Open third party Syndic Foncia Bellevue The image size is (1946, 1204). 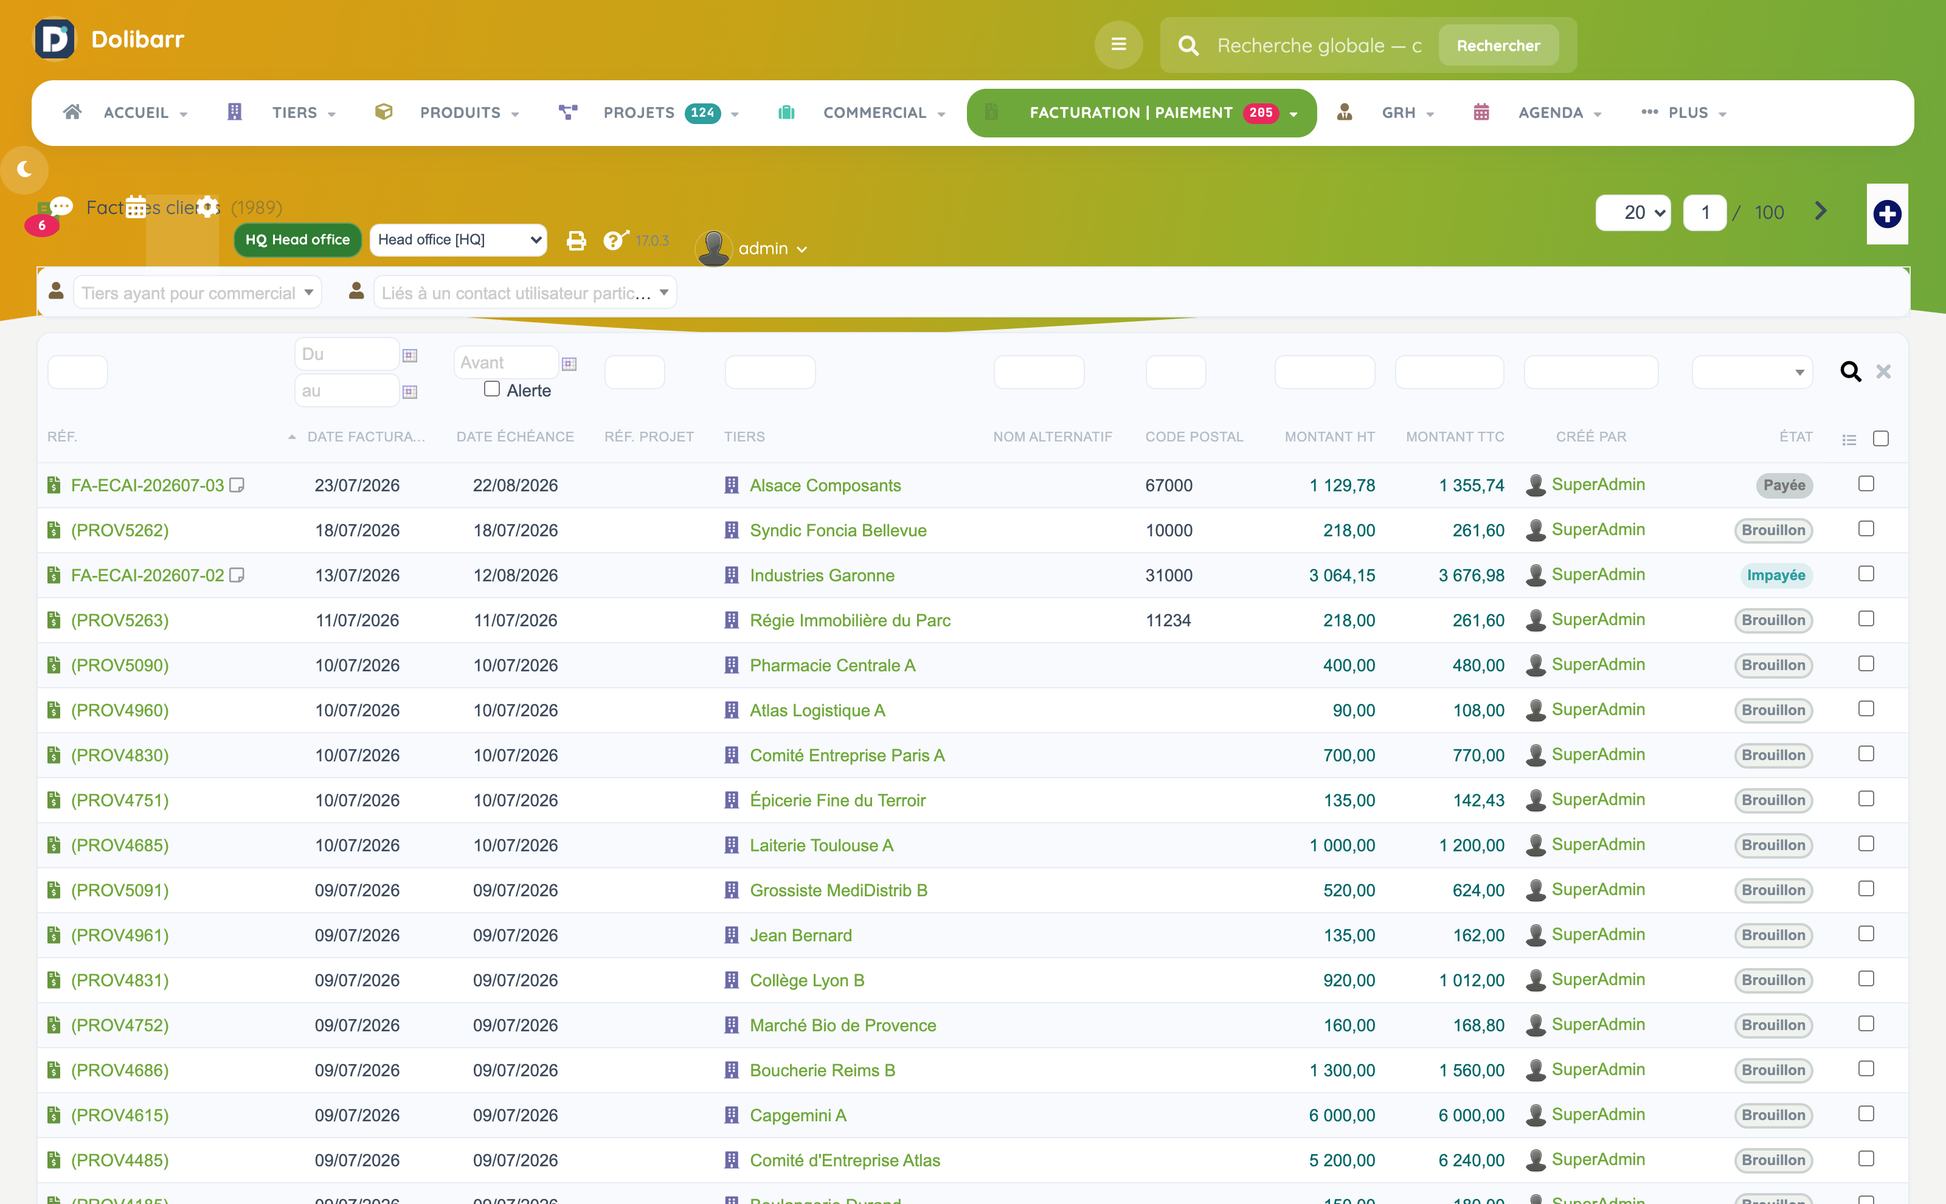pos(838,530)
